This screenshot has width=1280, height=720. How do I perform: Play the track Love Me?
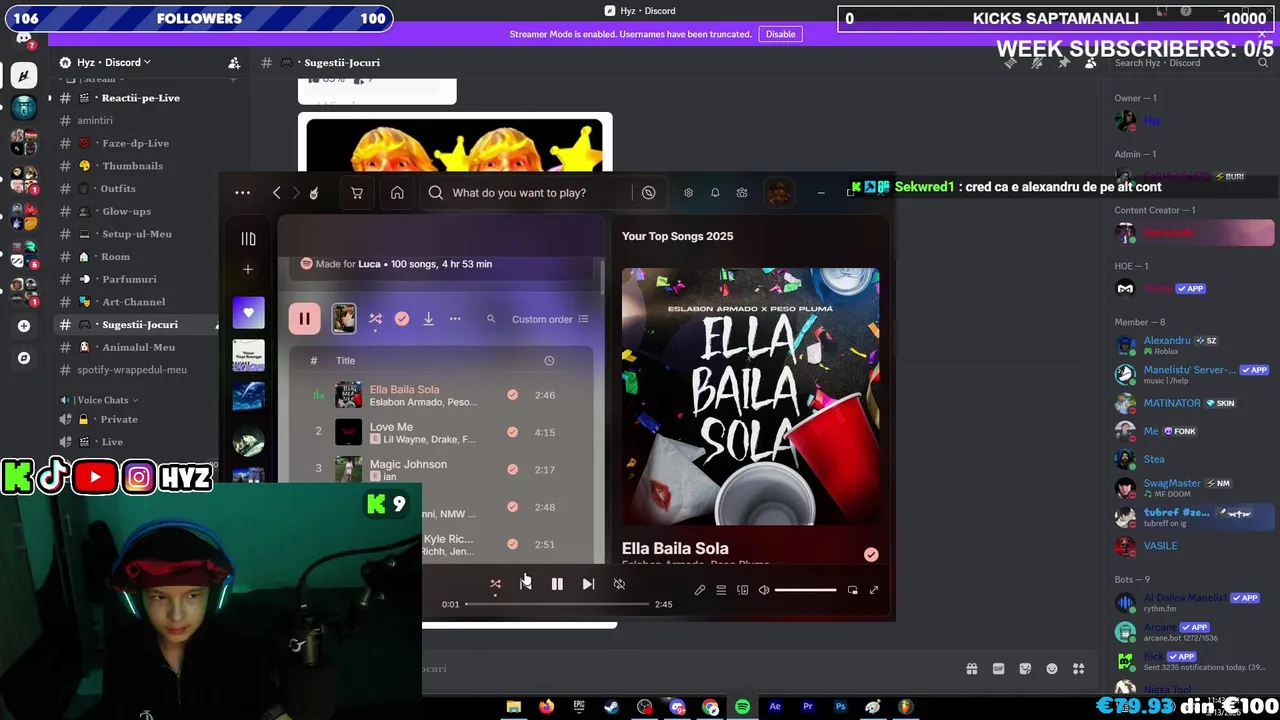pyautogui.click(x=391, y=426)
